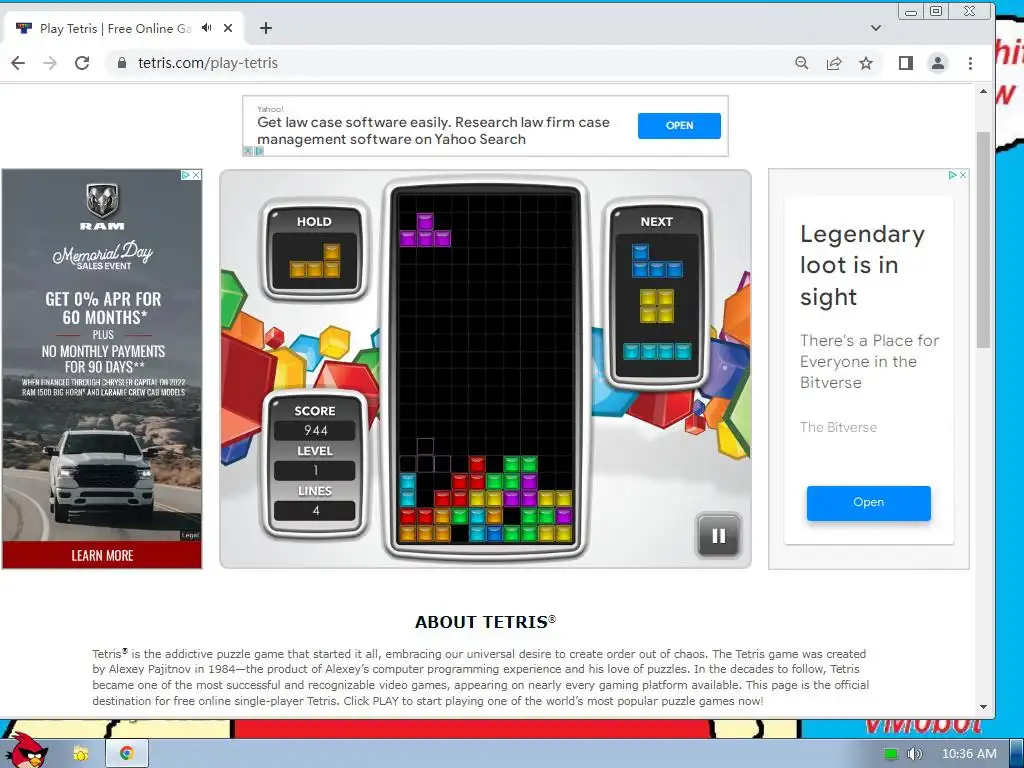1024x768 pixels.
Task: Click the page scrollbar down arrow
Action: (984, 707)
